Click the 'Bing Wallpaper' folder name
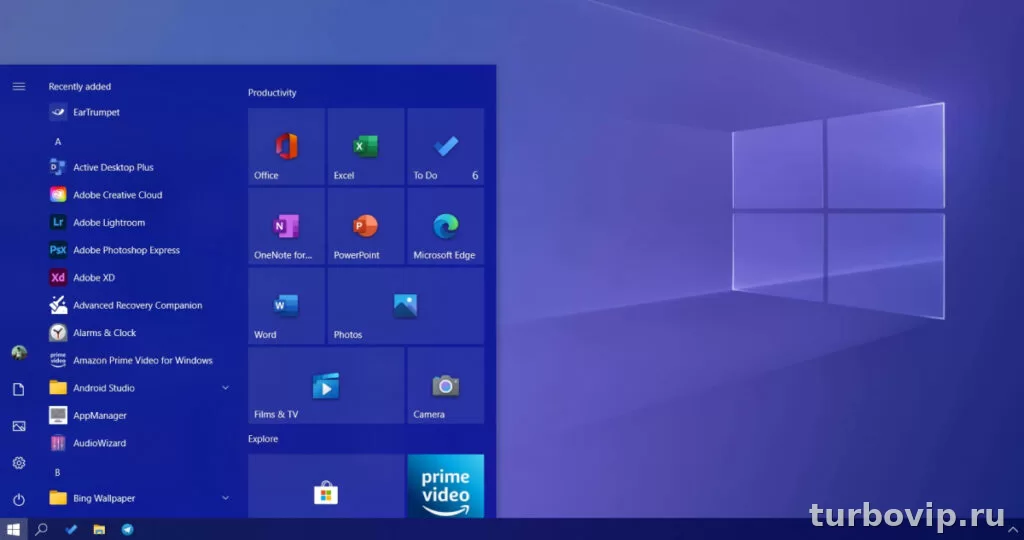The width and height of the screenshot is (1024, 540). click(x=104, y=498)
